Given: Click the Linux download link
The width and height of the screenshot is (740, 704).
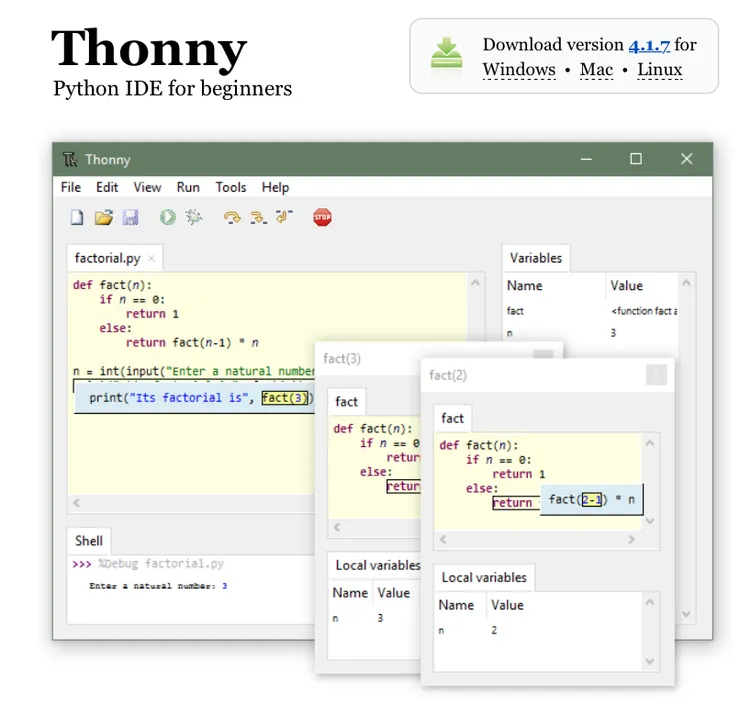Looking at the screenshot, I should click(659, 69).
